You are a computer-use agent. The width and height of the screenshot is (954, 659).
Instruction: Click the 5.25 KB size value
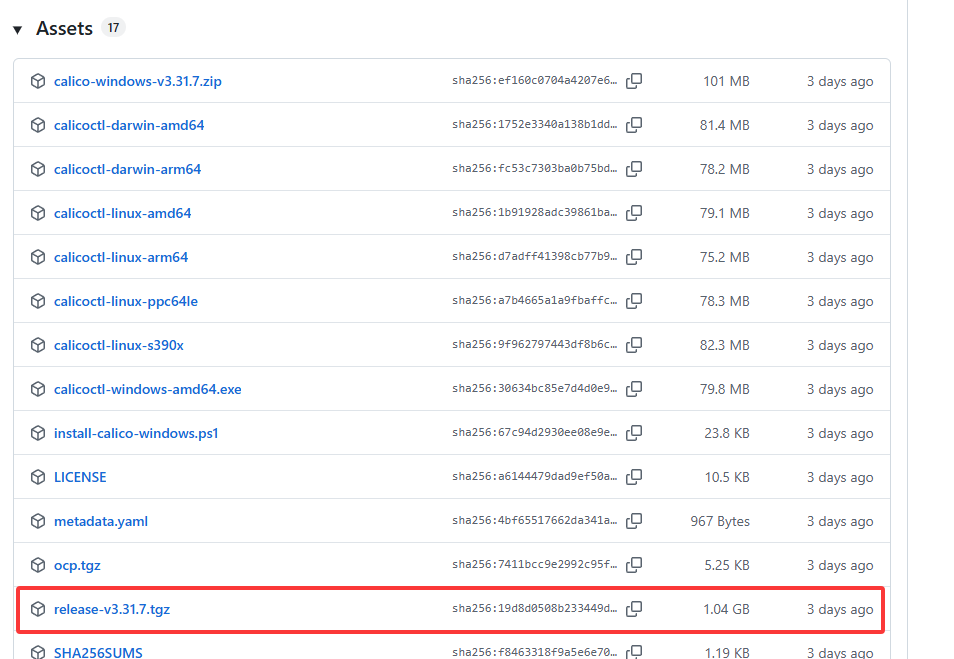tap(726, 565)
